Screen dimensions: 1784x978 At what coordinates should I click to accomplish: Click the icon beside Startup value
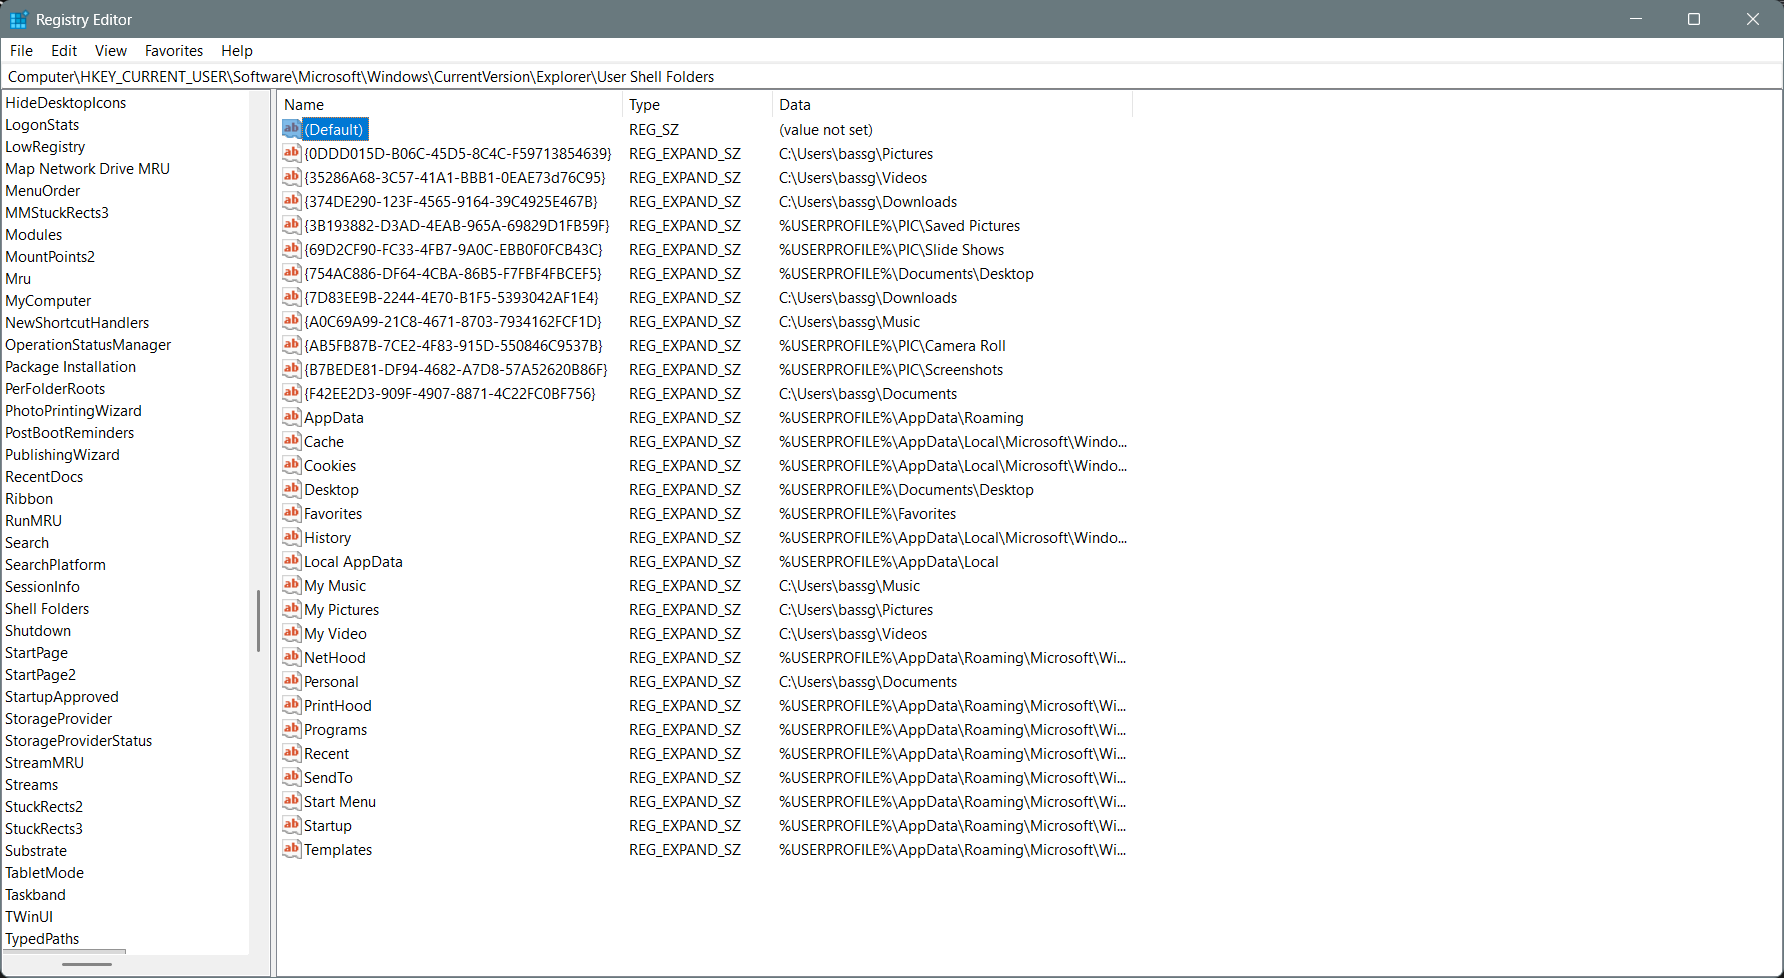pyautogui.click(x=291, y=825)
